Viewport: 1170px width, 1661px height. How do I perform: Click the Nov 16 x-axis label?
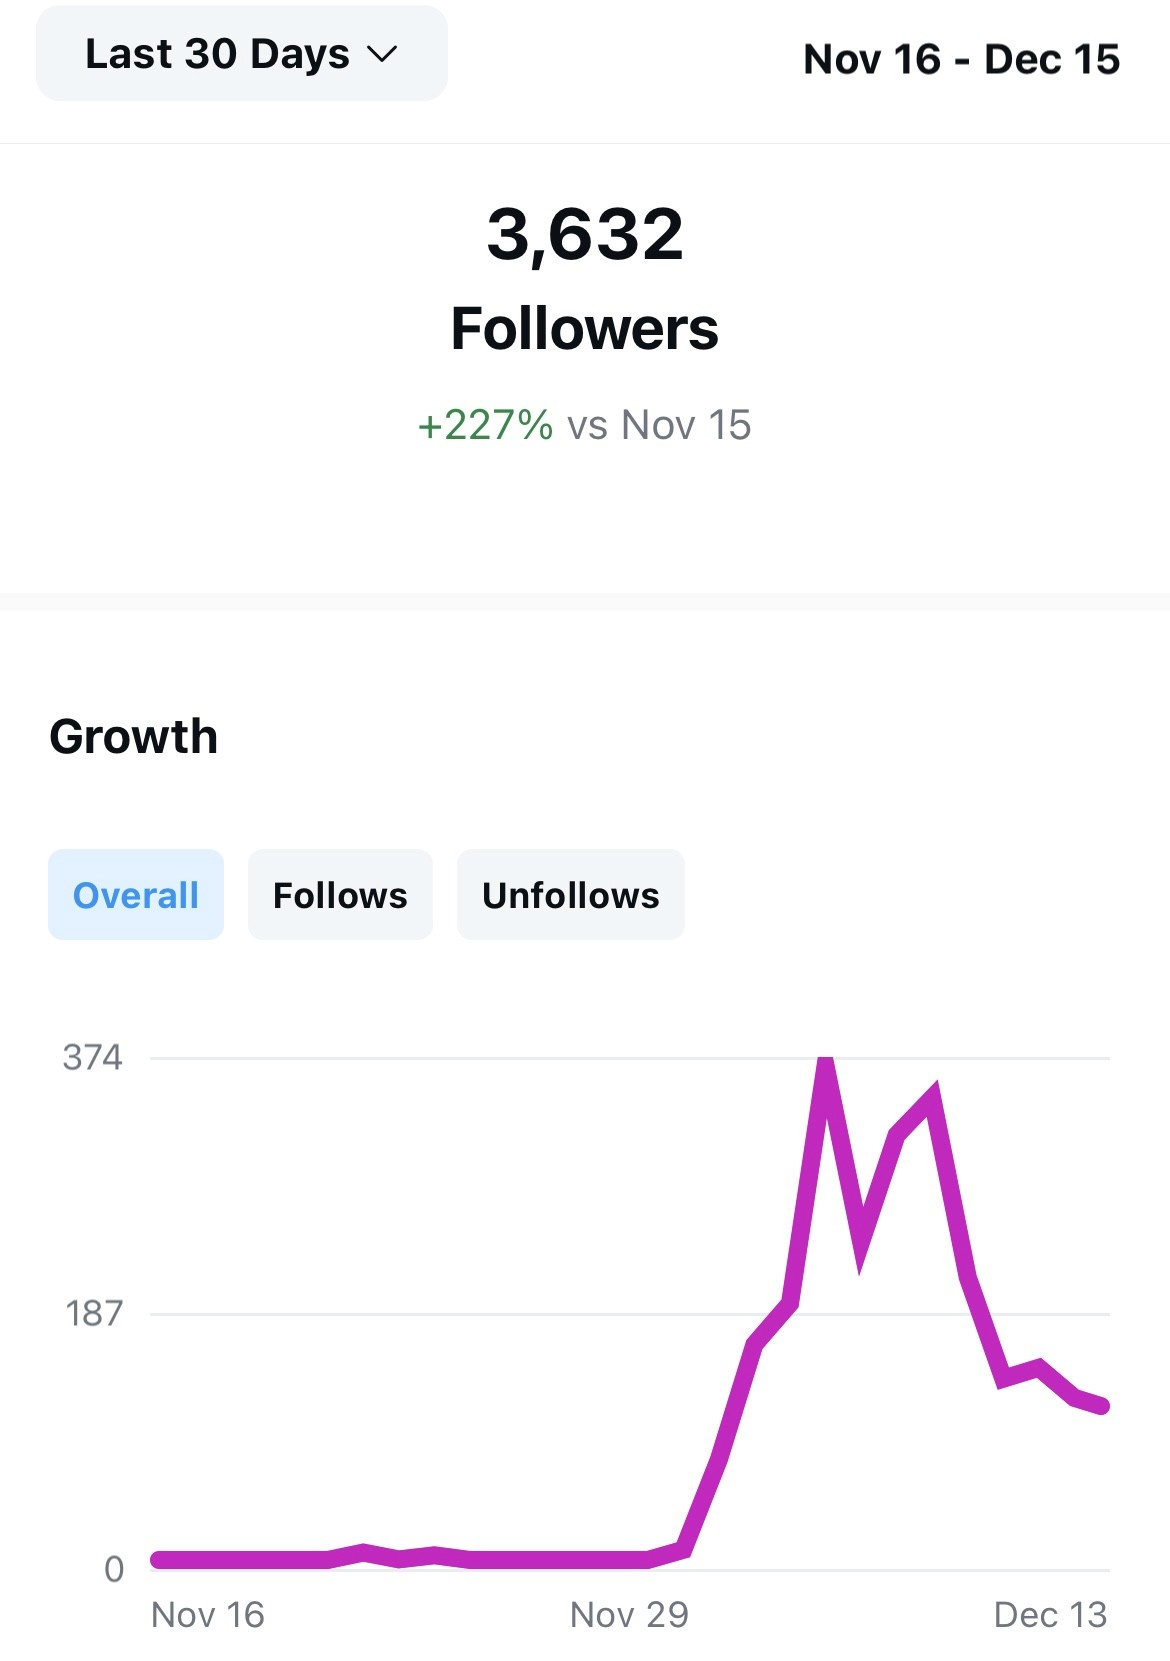coord(207,1615)
